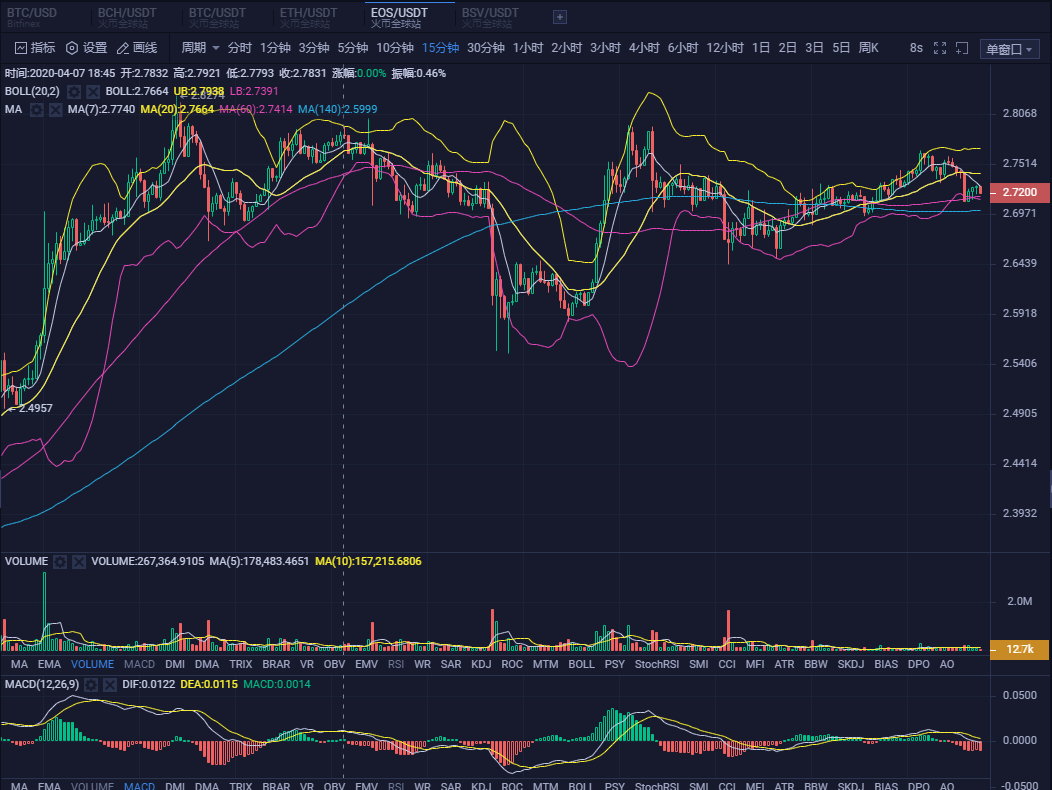The height and width of the screenshot is (790, 1052).
Task: Open MA indicator settings gear
Action: (37, 109)
